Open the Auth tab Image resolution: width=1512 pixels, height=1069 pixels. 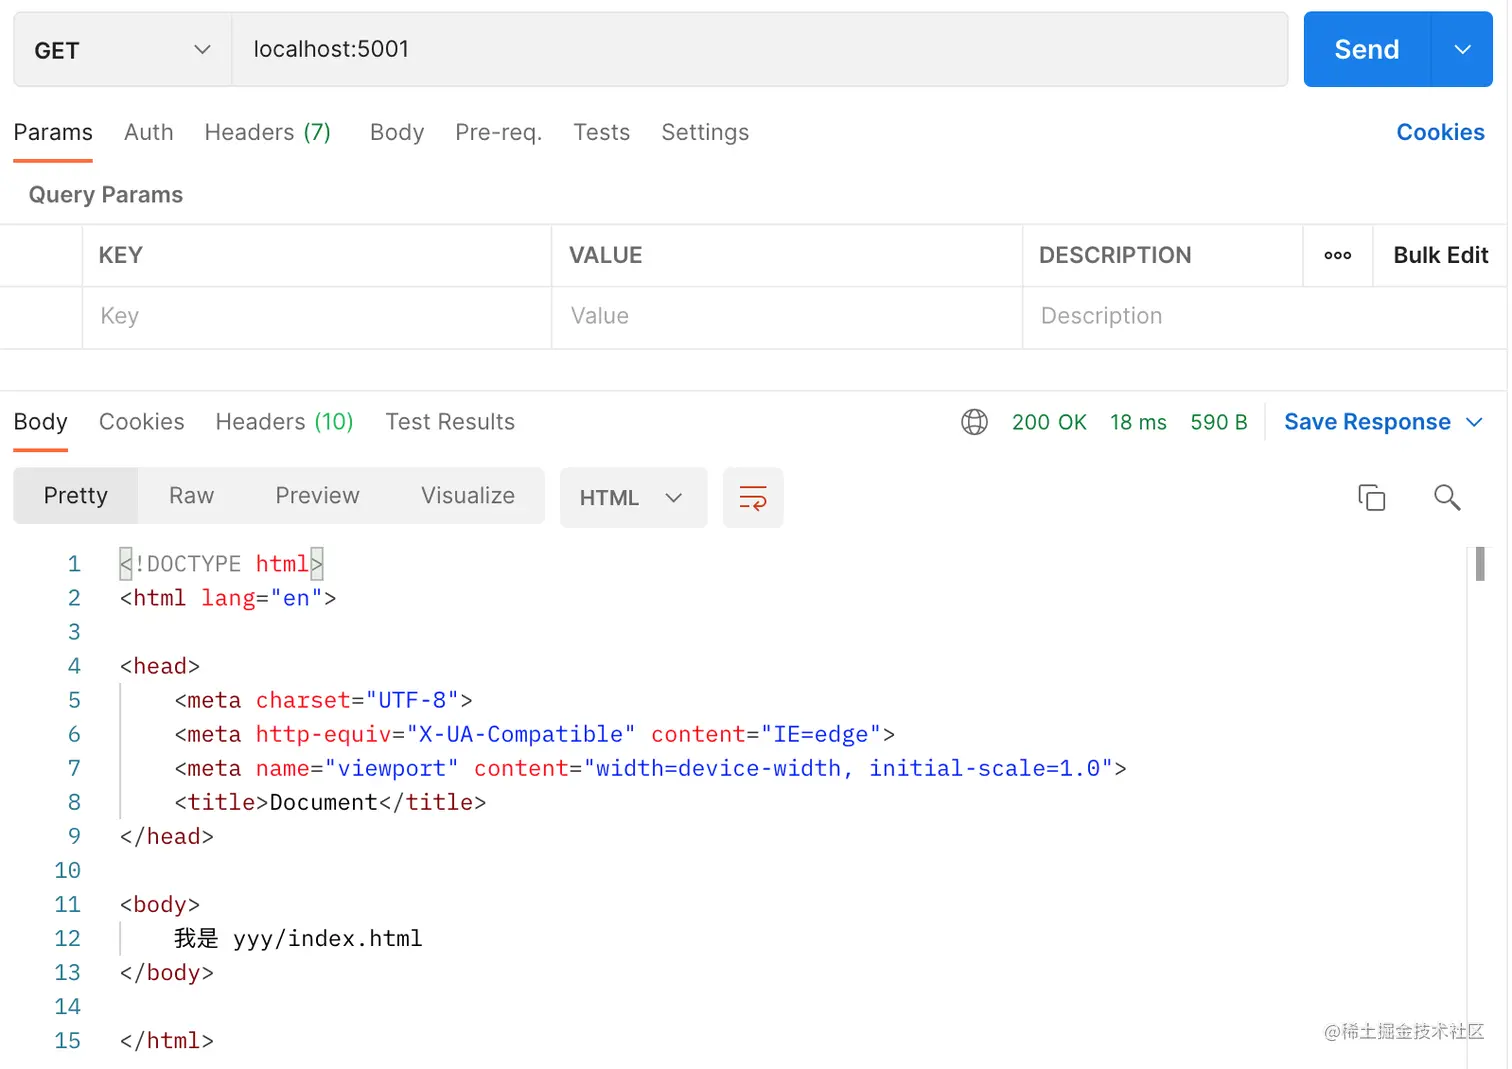click(148, 132)
